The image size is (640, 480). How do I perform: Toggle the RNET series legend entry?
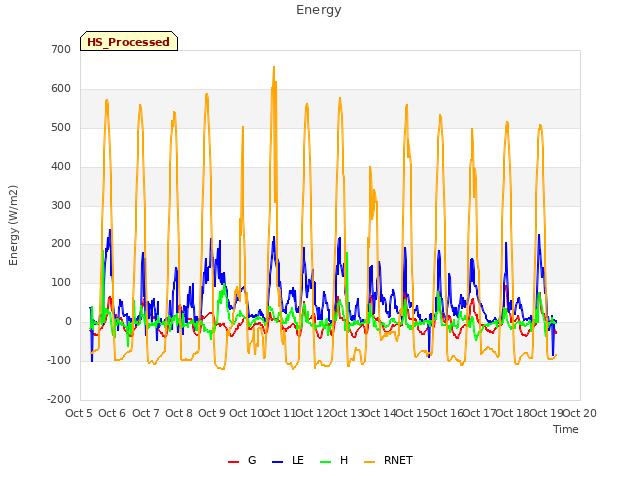click(388, 460)
